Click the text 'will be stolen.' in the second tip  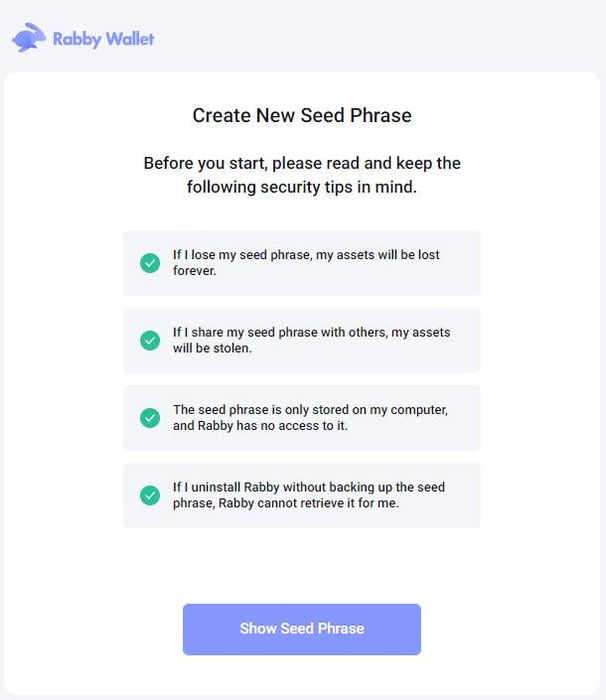coord(213,348)
